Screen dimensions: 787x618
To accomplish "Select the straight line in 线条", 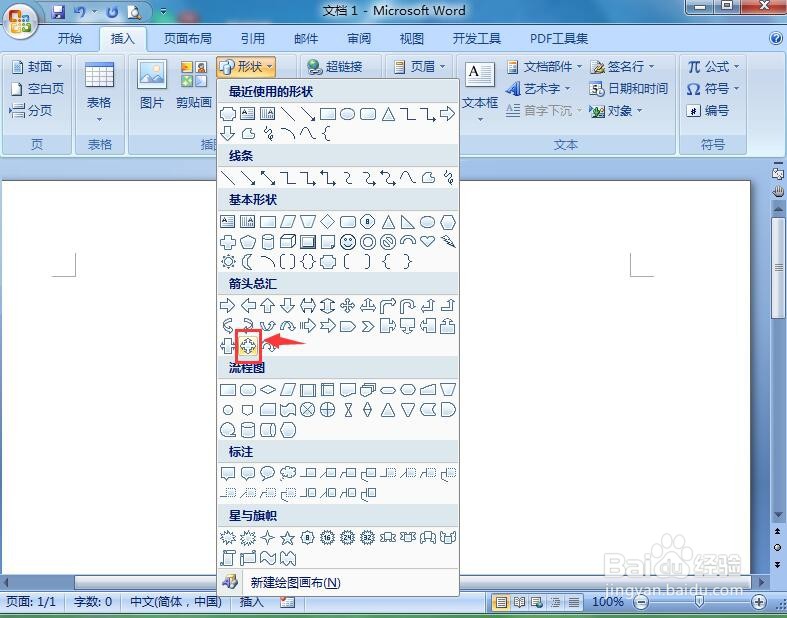I will [x=228, y=177].
